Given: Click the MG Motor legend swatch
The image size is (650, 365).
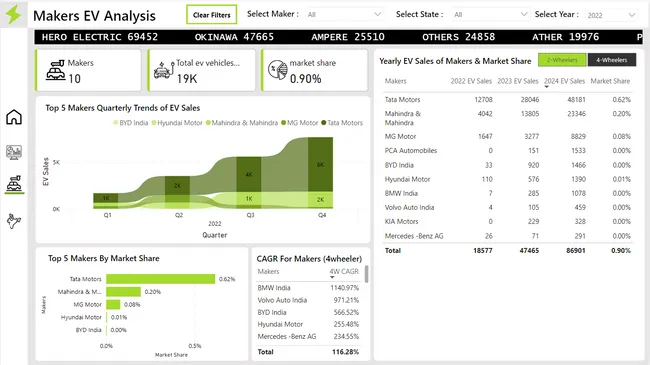Looking at the screenshot, I should click(x=284, y=123).
